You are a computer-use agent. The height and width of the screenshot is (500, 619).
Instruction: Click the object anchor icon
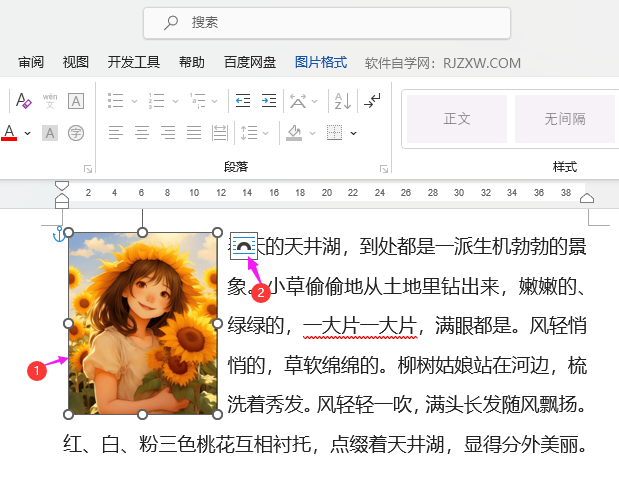[58, 234]
